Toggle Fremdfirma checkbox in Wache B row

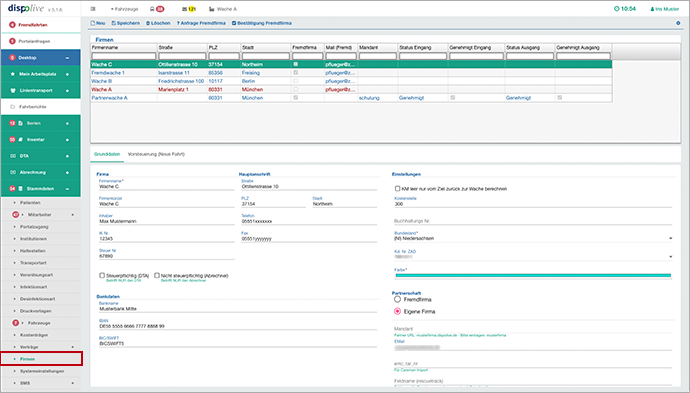[x=296, y=81]
